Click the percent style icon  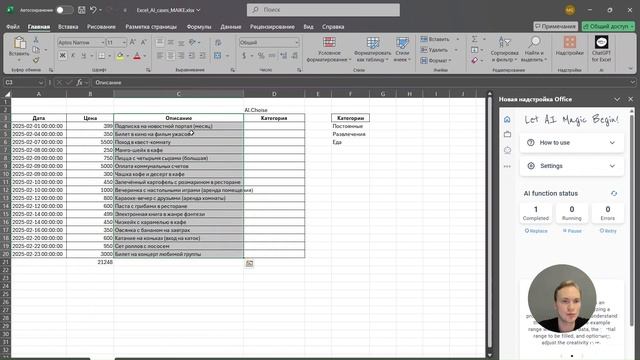(x=261, y=56)
